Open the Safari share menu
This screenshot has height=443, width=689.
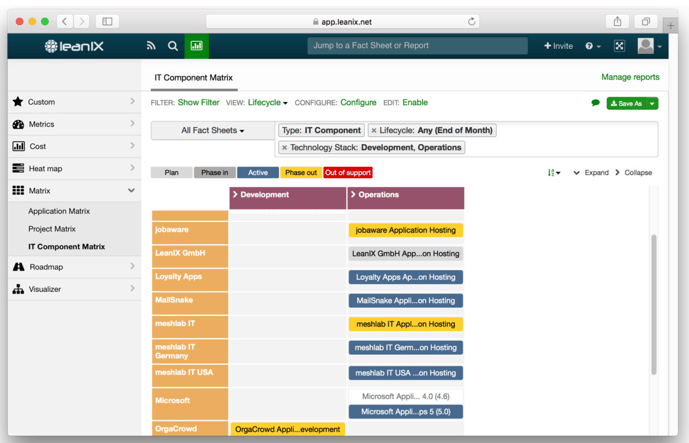click(617, 21)
